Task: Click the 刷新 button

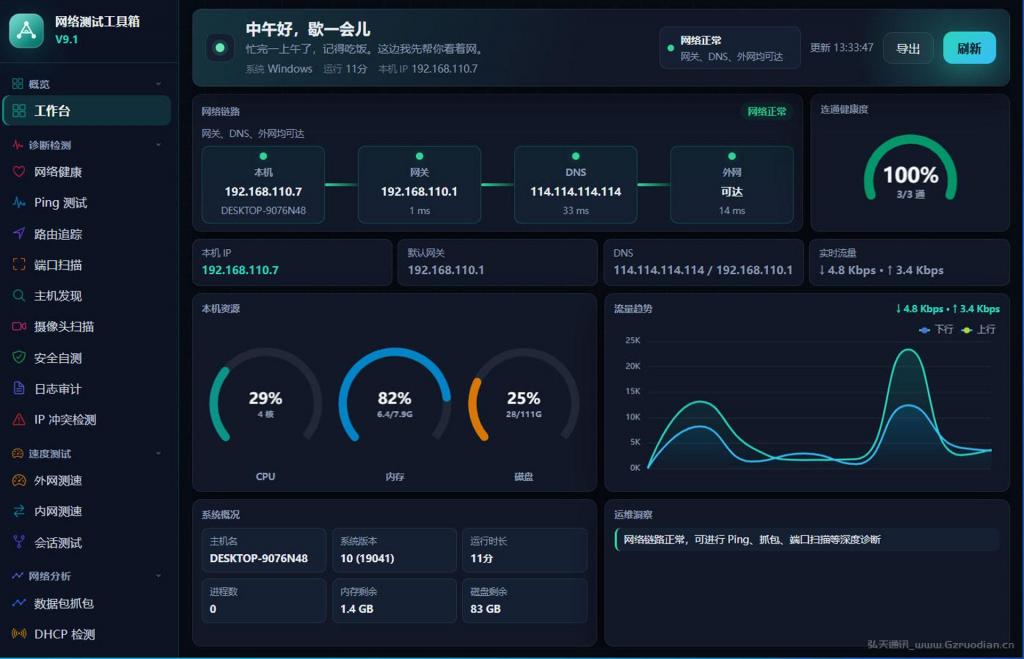Action: coord(969,48)
